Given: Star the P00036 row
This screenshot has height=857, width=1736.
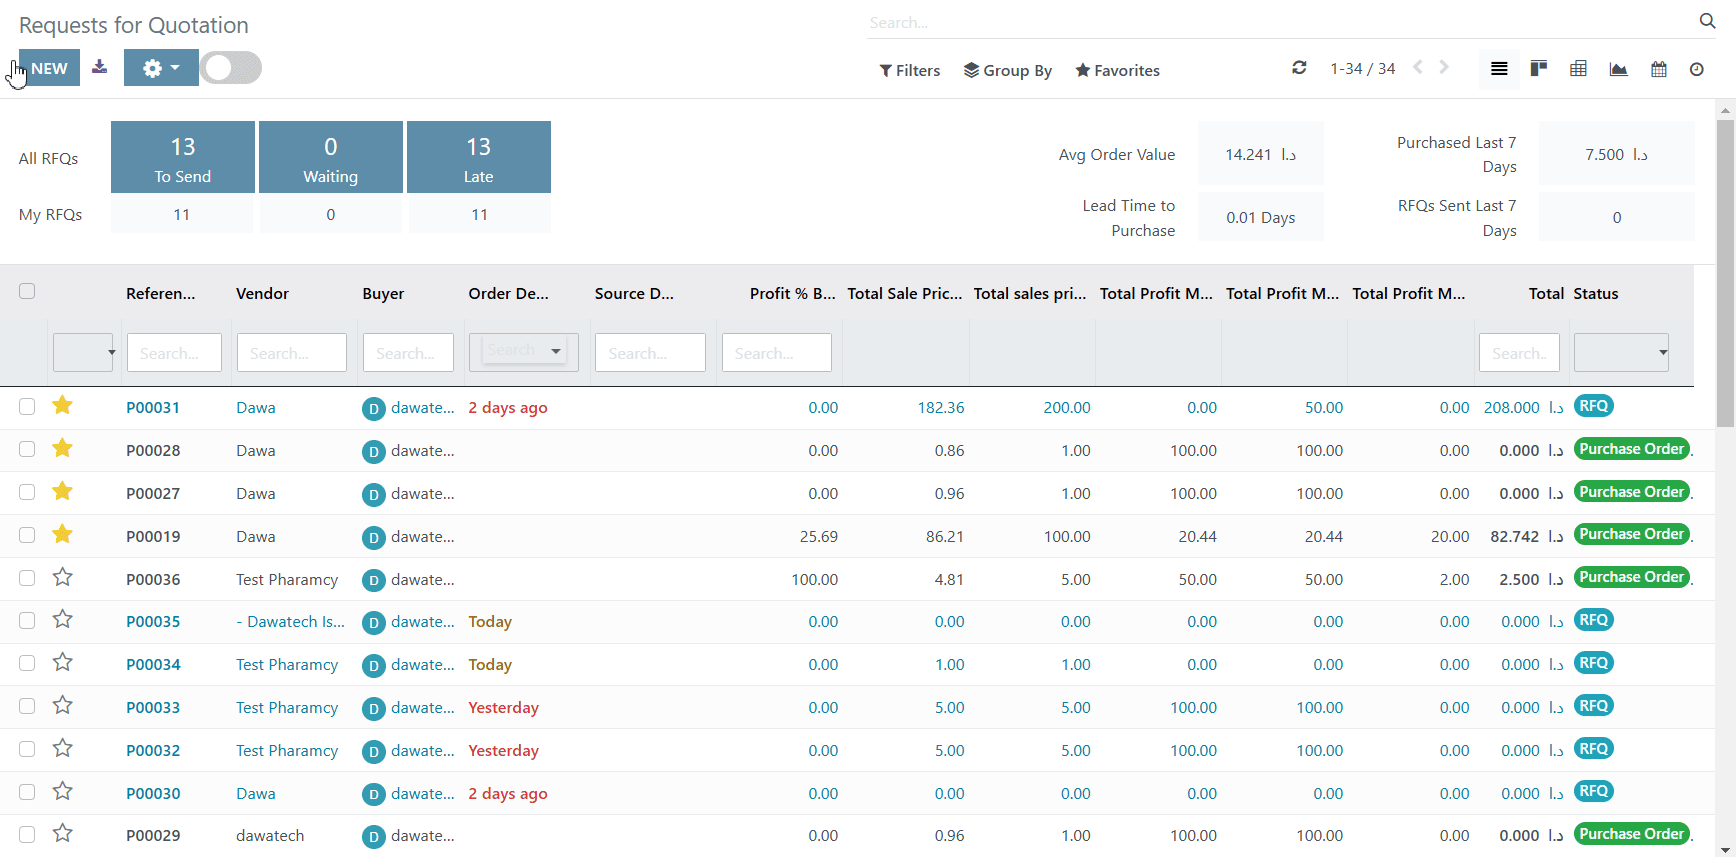Looking at the screenshot, I should point(62,577).
